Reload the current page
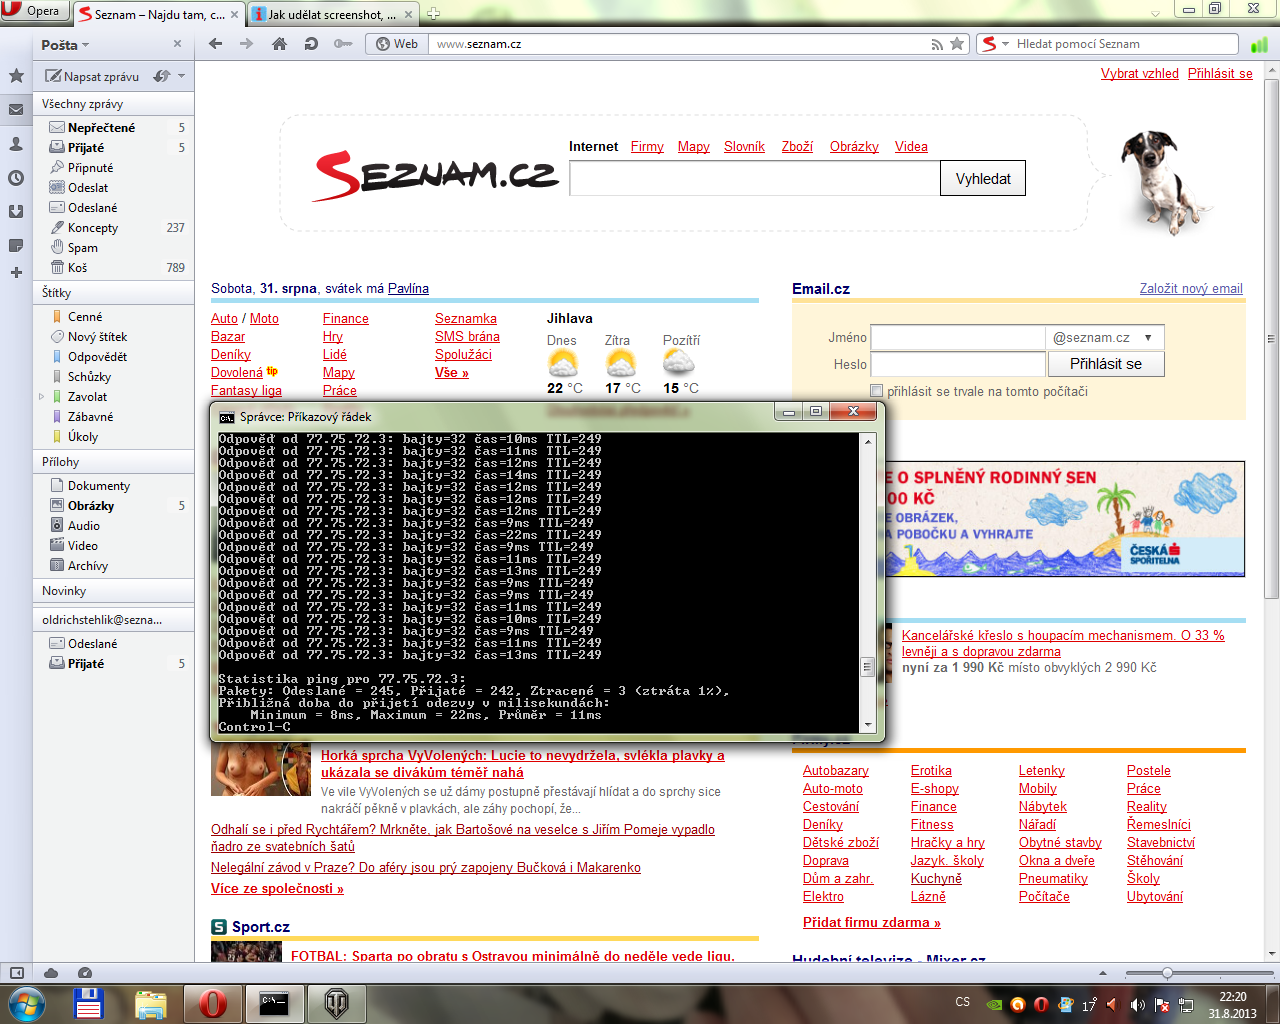Screen dimensions: 1280x1024 311,44
